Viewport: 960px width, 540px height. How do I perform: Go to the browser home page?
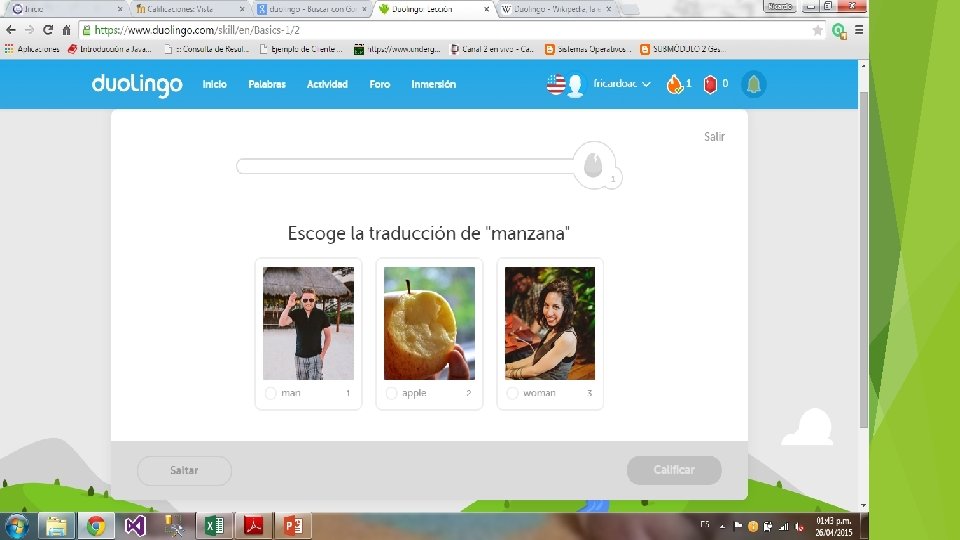click(x=66, y=30)
